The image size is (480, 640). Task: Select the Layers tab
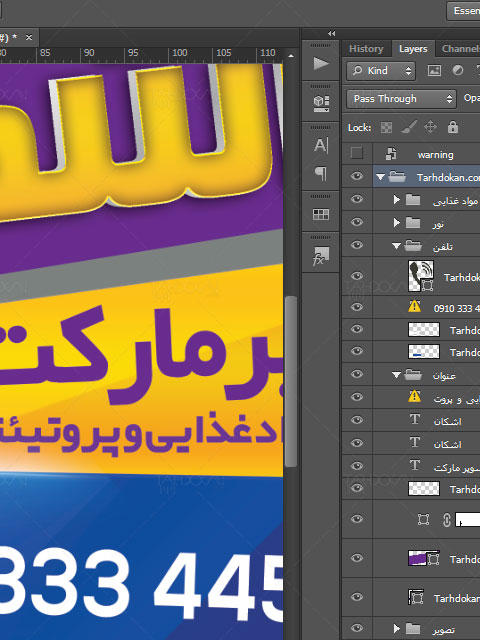click(413, 49)
